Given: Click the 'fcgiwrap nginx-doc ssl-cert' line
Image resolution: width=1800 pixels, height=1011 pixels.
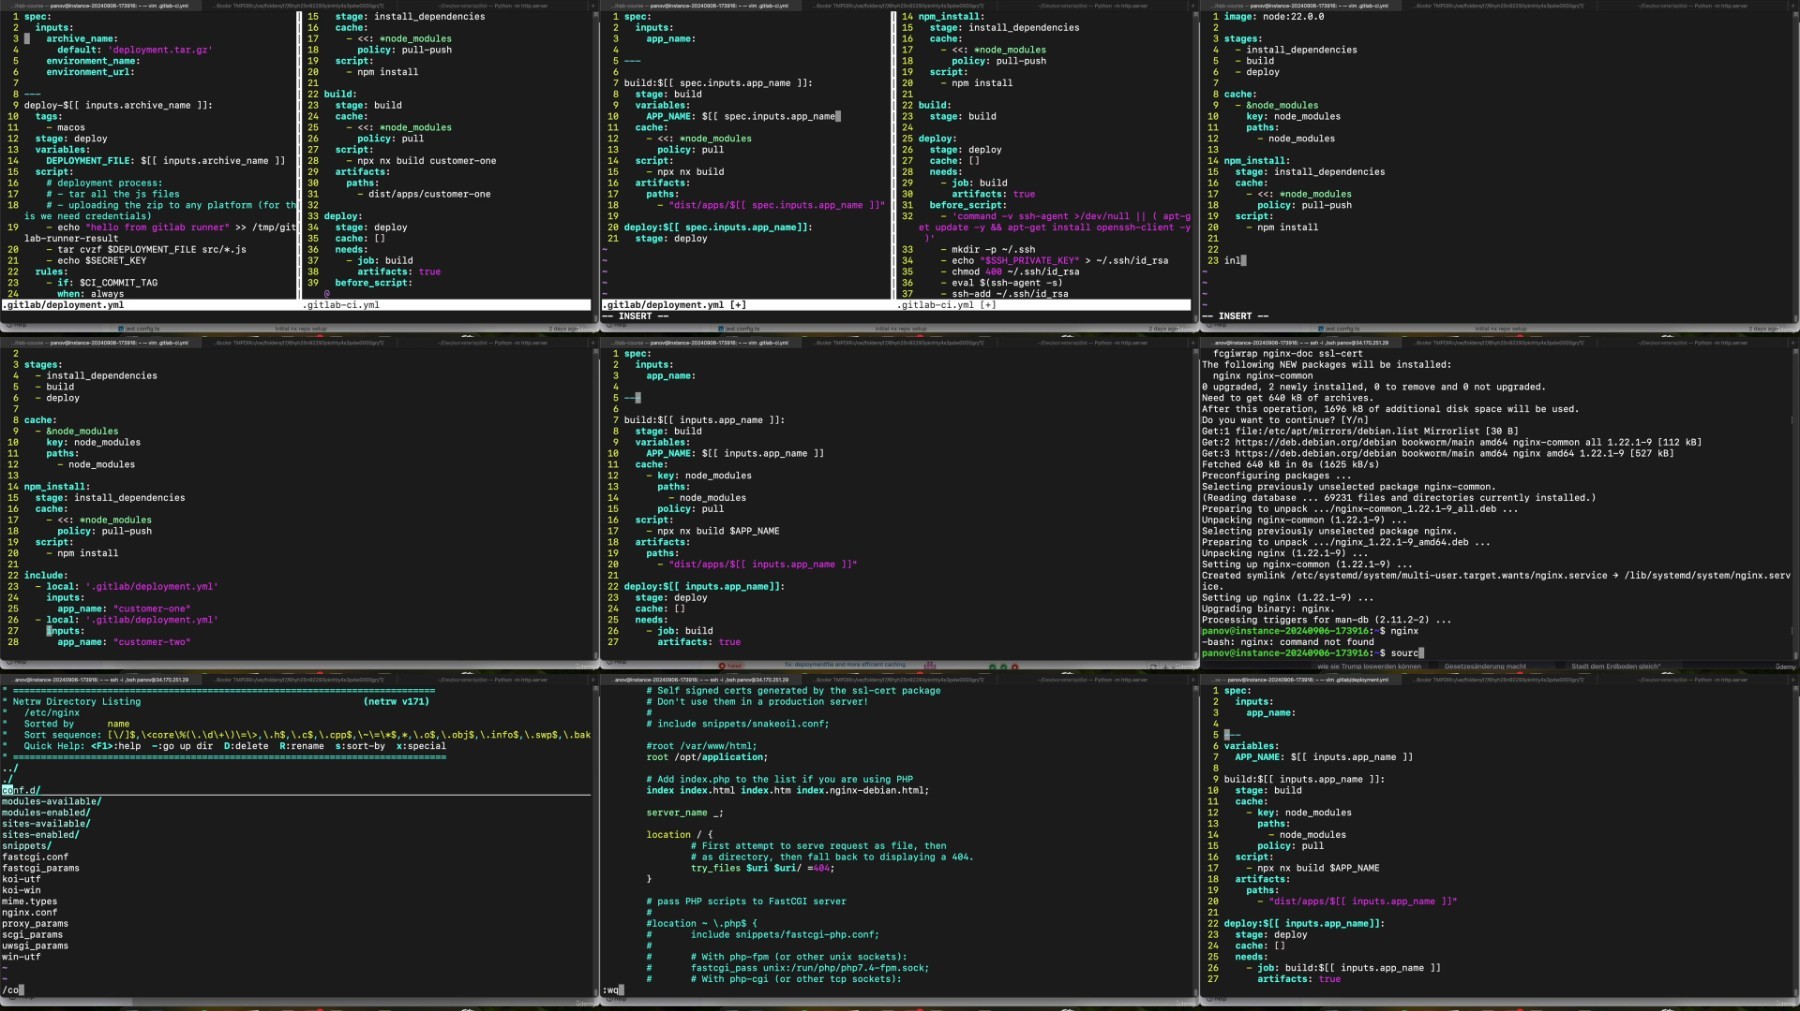Looking at the screenshot, I should (x=1288, y=354).
